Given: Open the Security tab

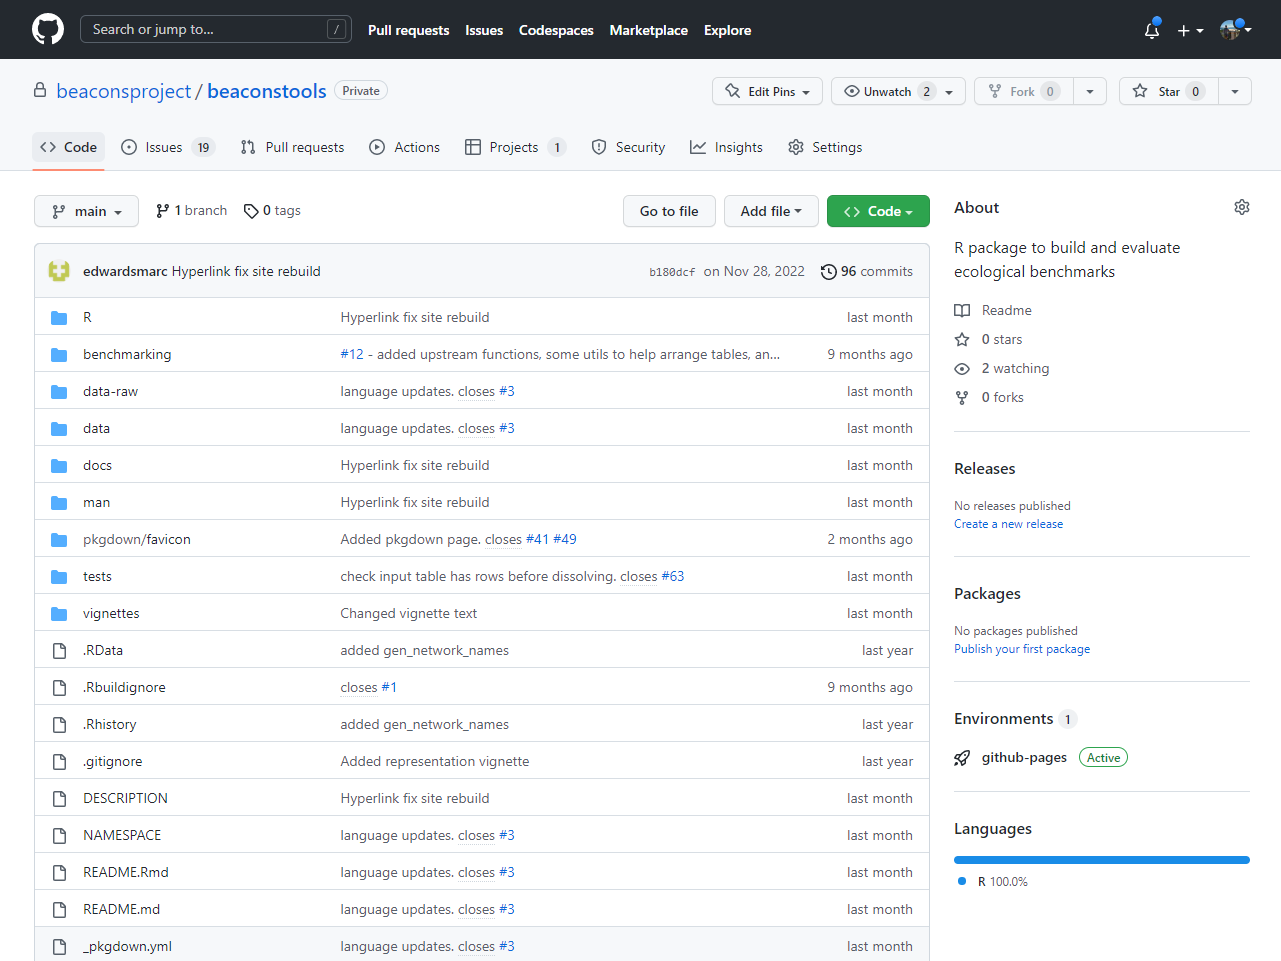Looking at the screenshot, I should click(628, 147).
